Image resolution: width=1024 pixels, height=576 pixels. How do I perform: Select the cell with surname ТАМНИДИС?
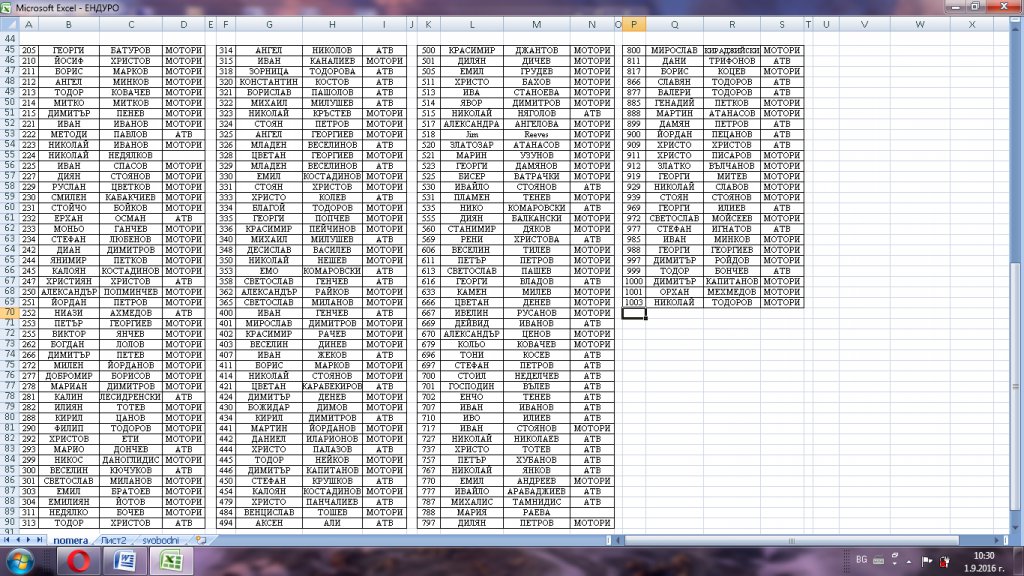[x=536, y=502]
